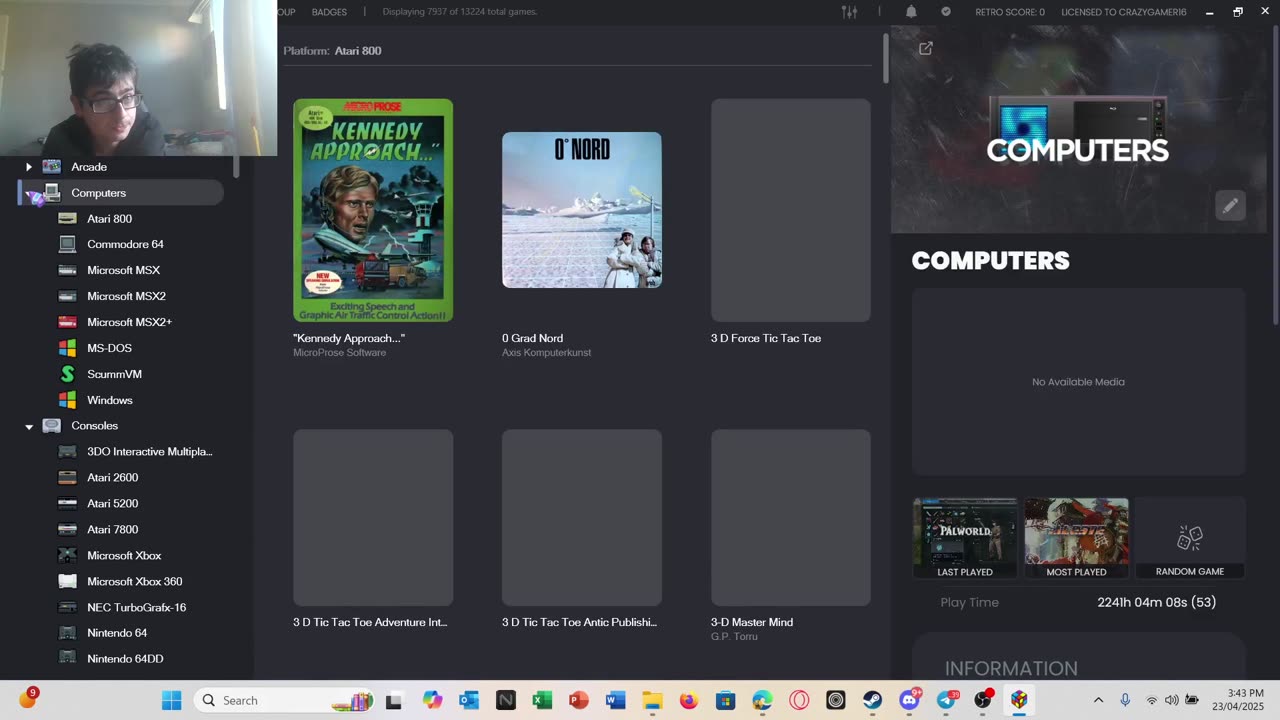Image resolution: width=1280 pixels, height=720 pixels.
Task: Open Telegram from the taskbar
Action: pos(946,700)
